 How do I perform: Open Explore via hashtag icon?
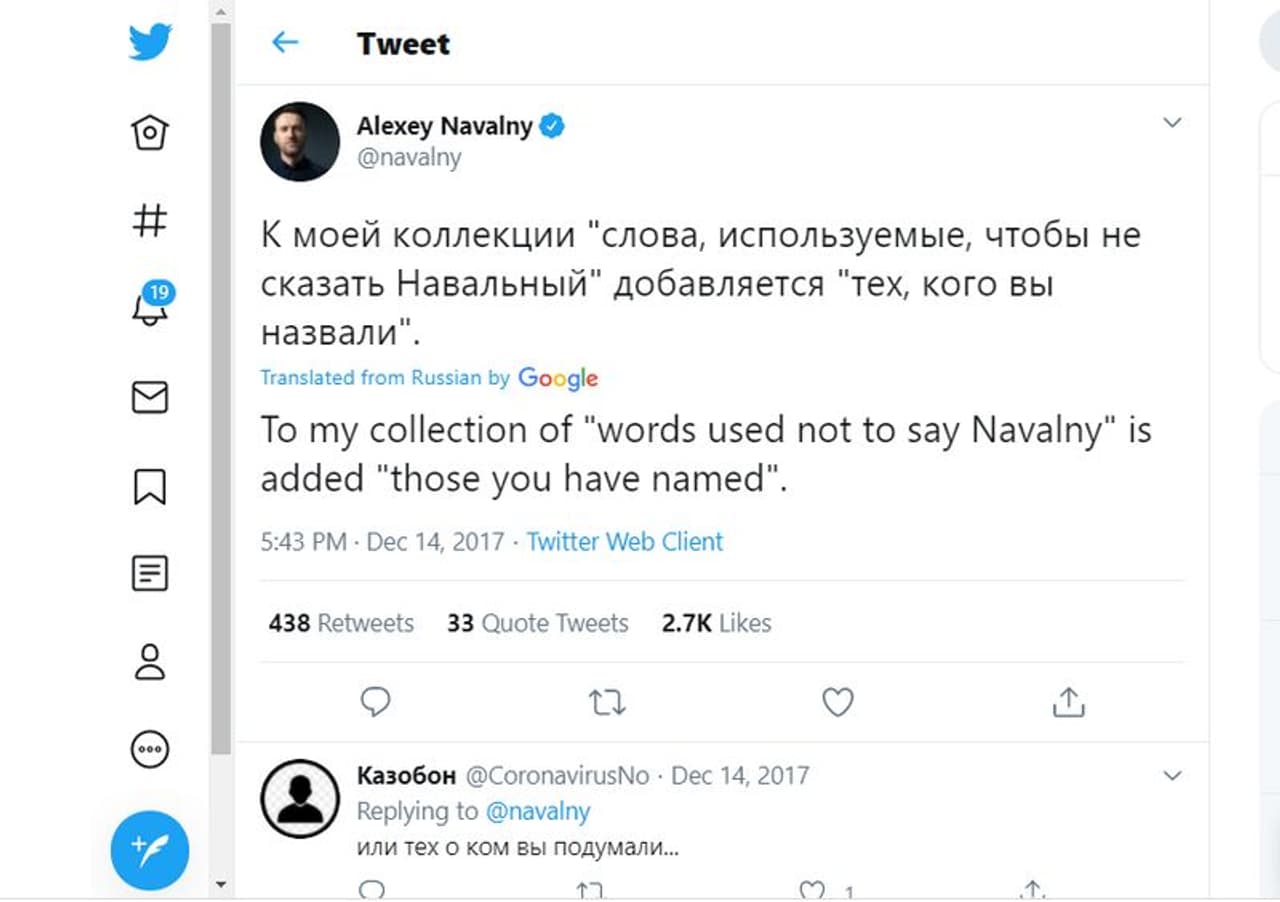pyautogui.click(x=150, y=220)
